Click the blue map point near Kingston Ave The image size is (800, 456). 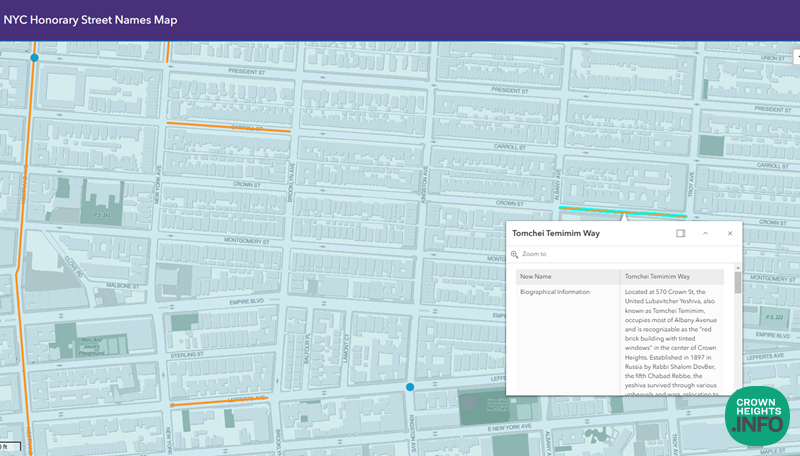pos(410,386)
